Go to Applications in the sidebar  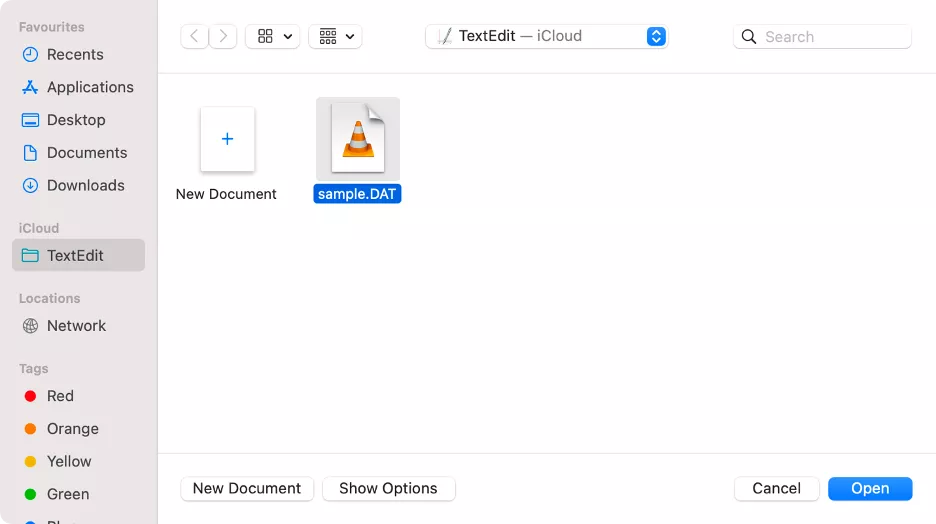(89, 87)
